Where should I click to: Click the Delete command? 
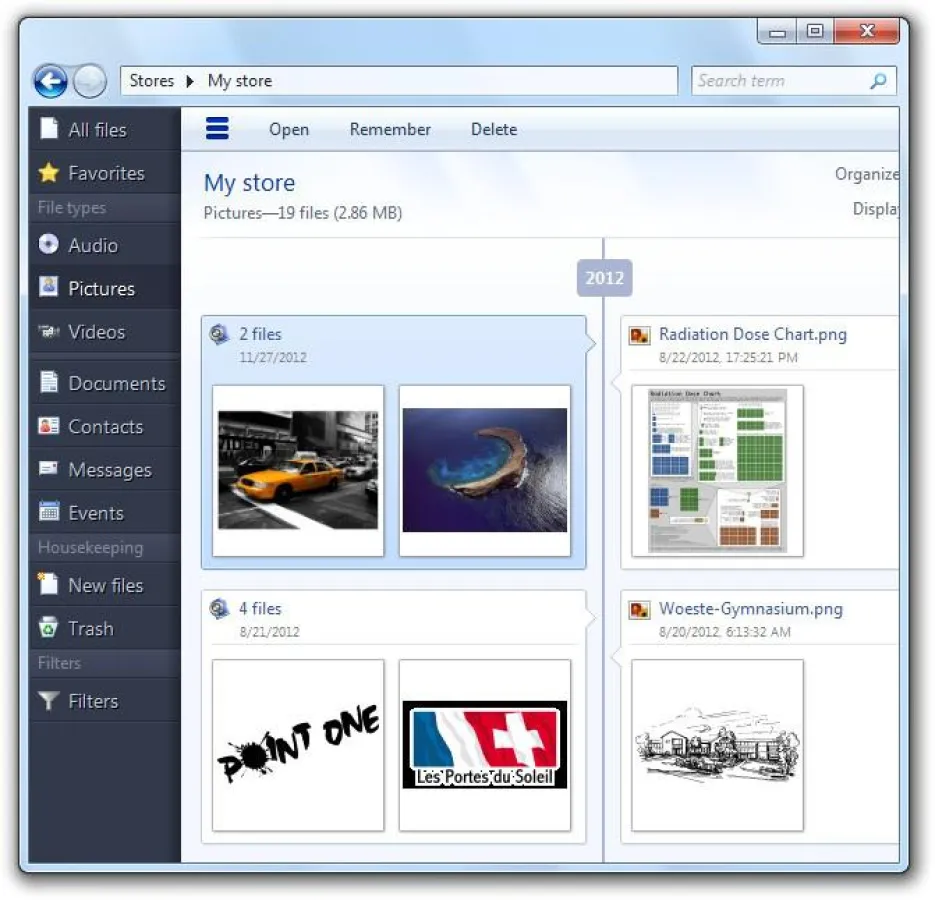(494, 129)
